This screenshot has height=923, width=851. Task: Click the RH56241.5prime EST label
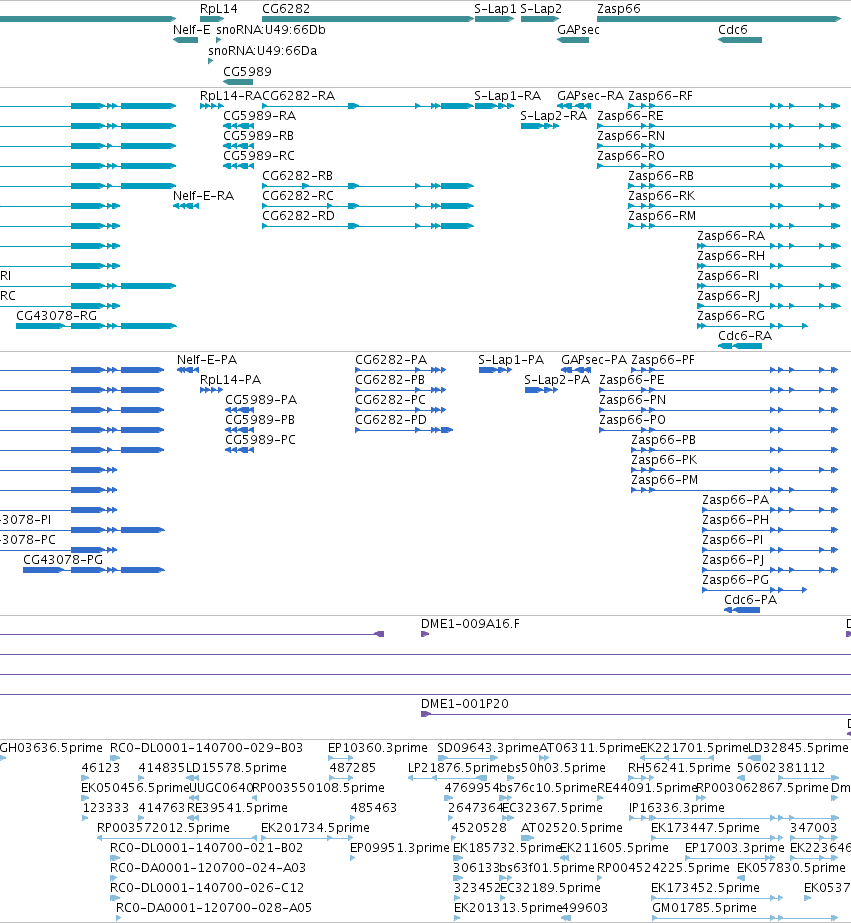tap(679, 768)
